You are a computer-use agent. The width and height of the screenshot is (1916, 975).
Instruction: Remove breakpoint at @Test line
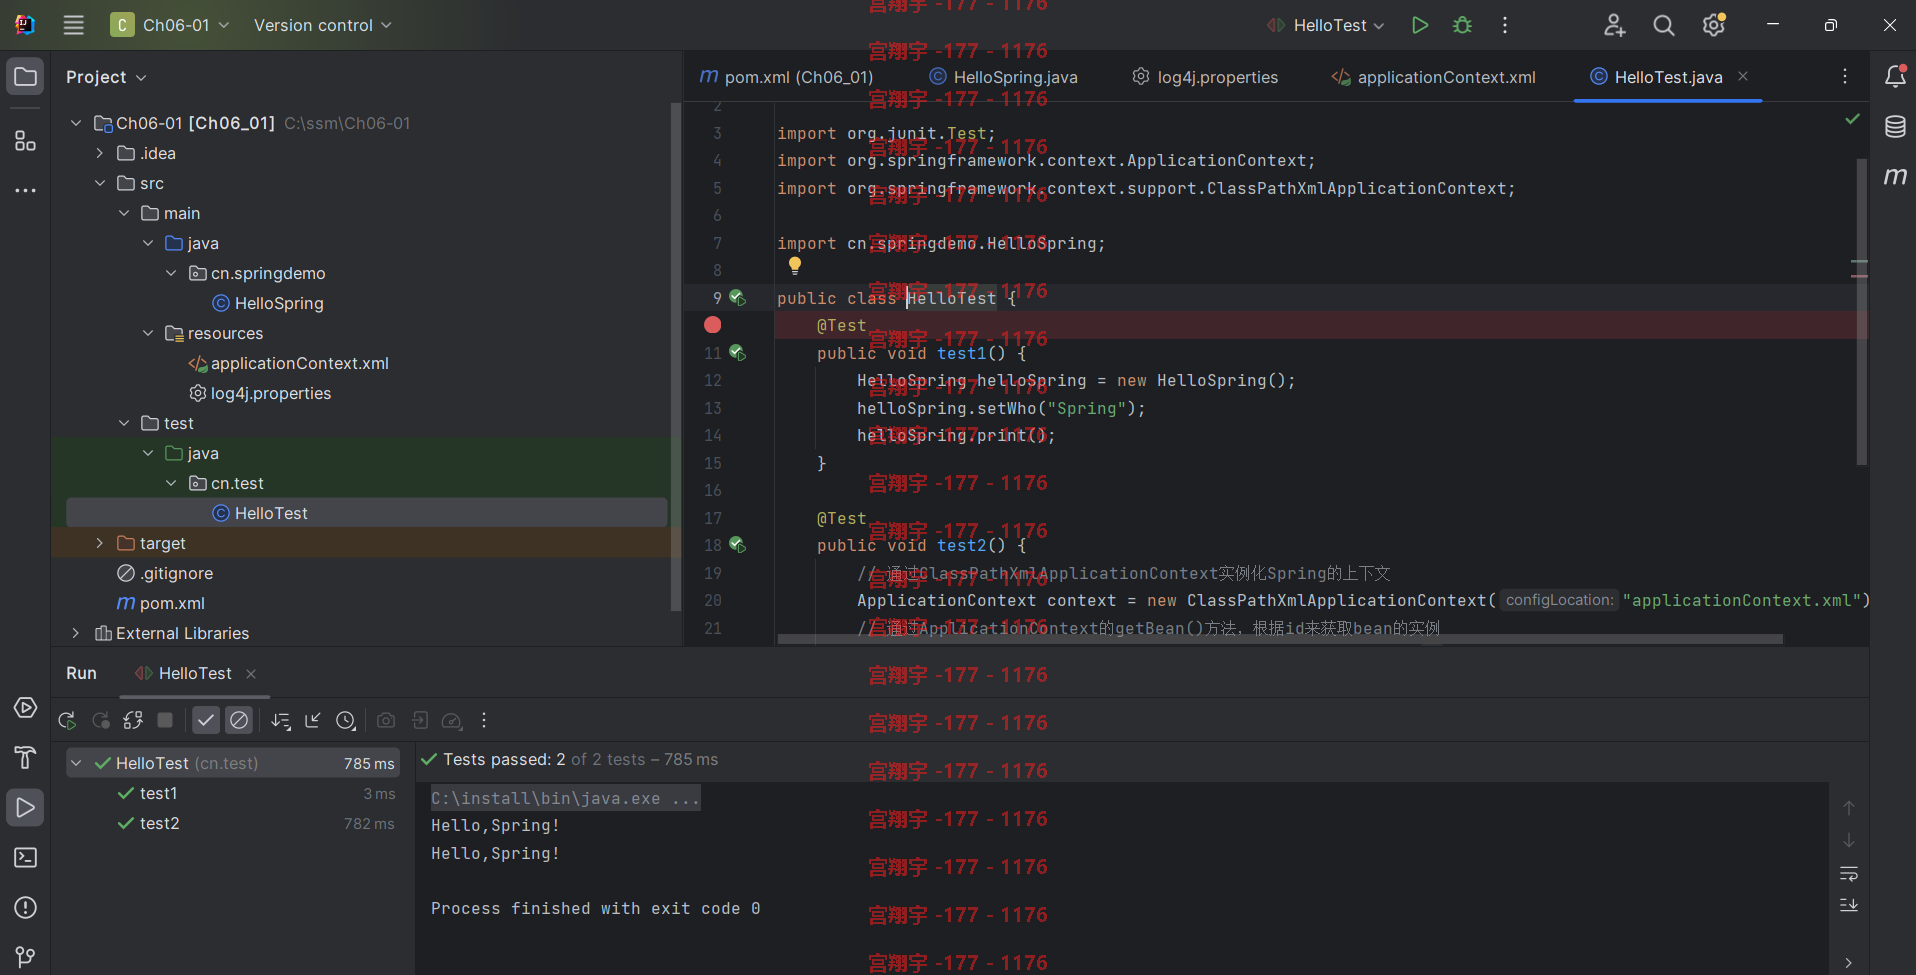(x=712, y=325)
